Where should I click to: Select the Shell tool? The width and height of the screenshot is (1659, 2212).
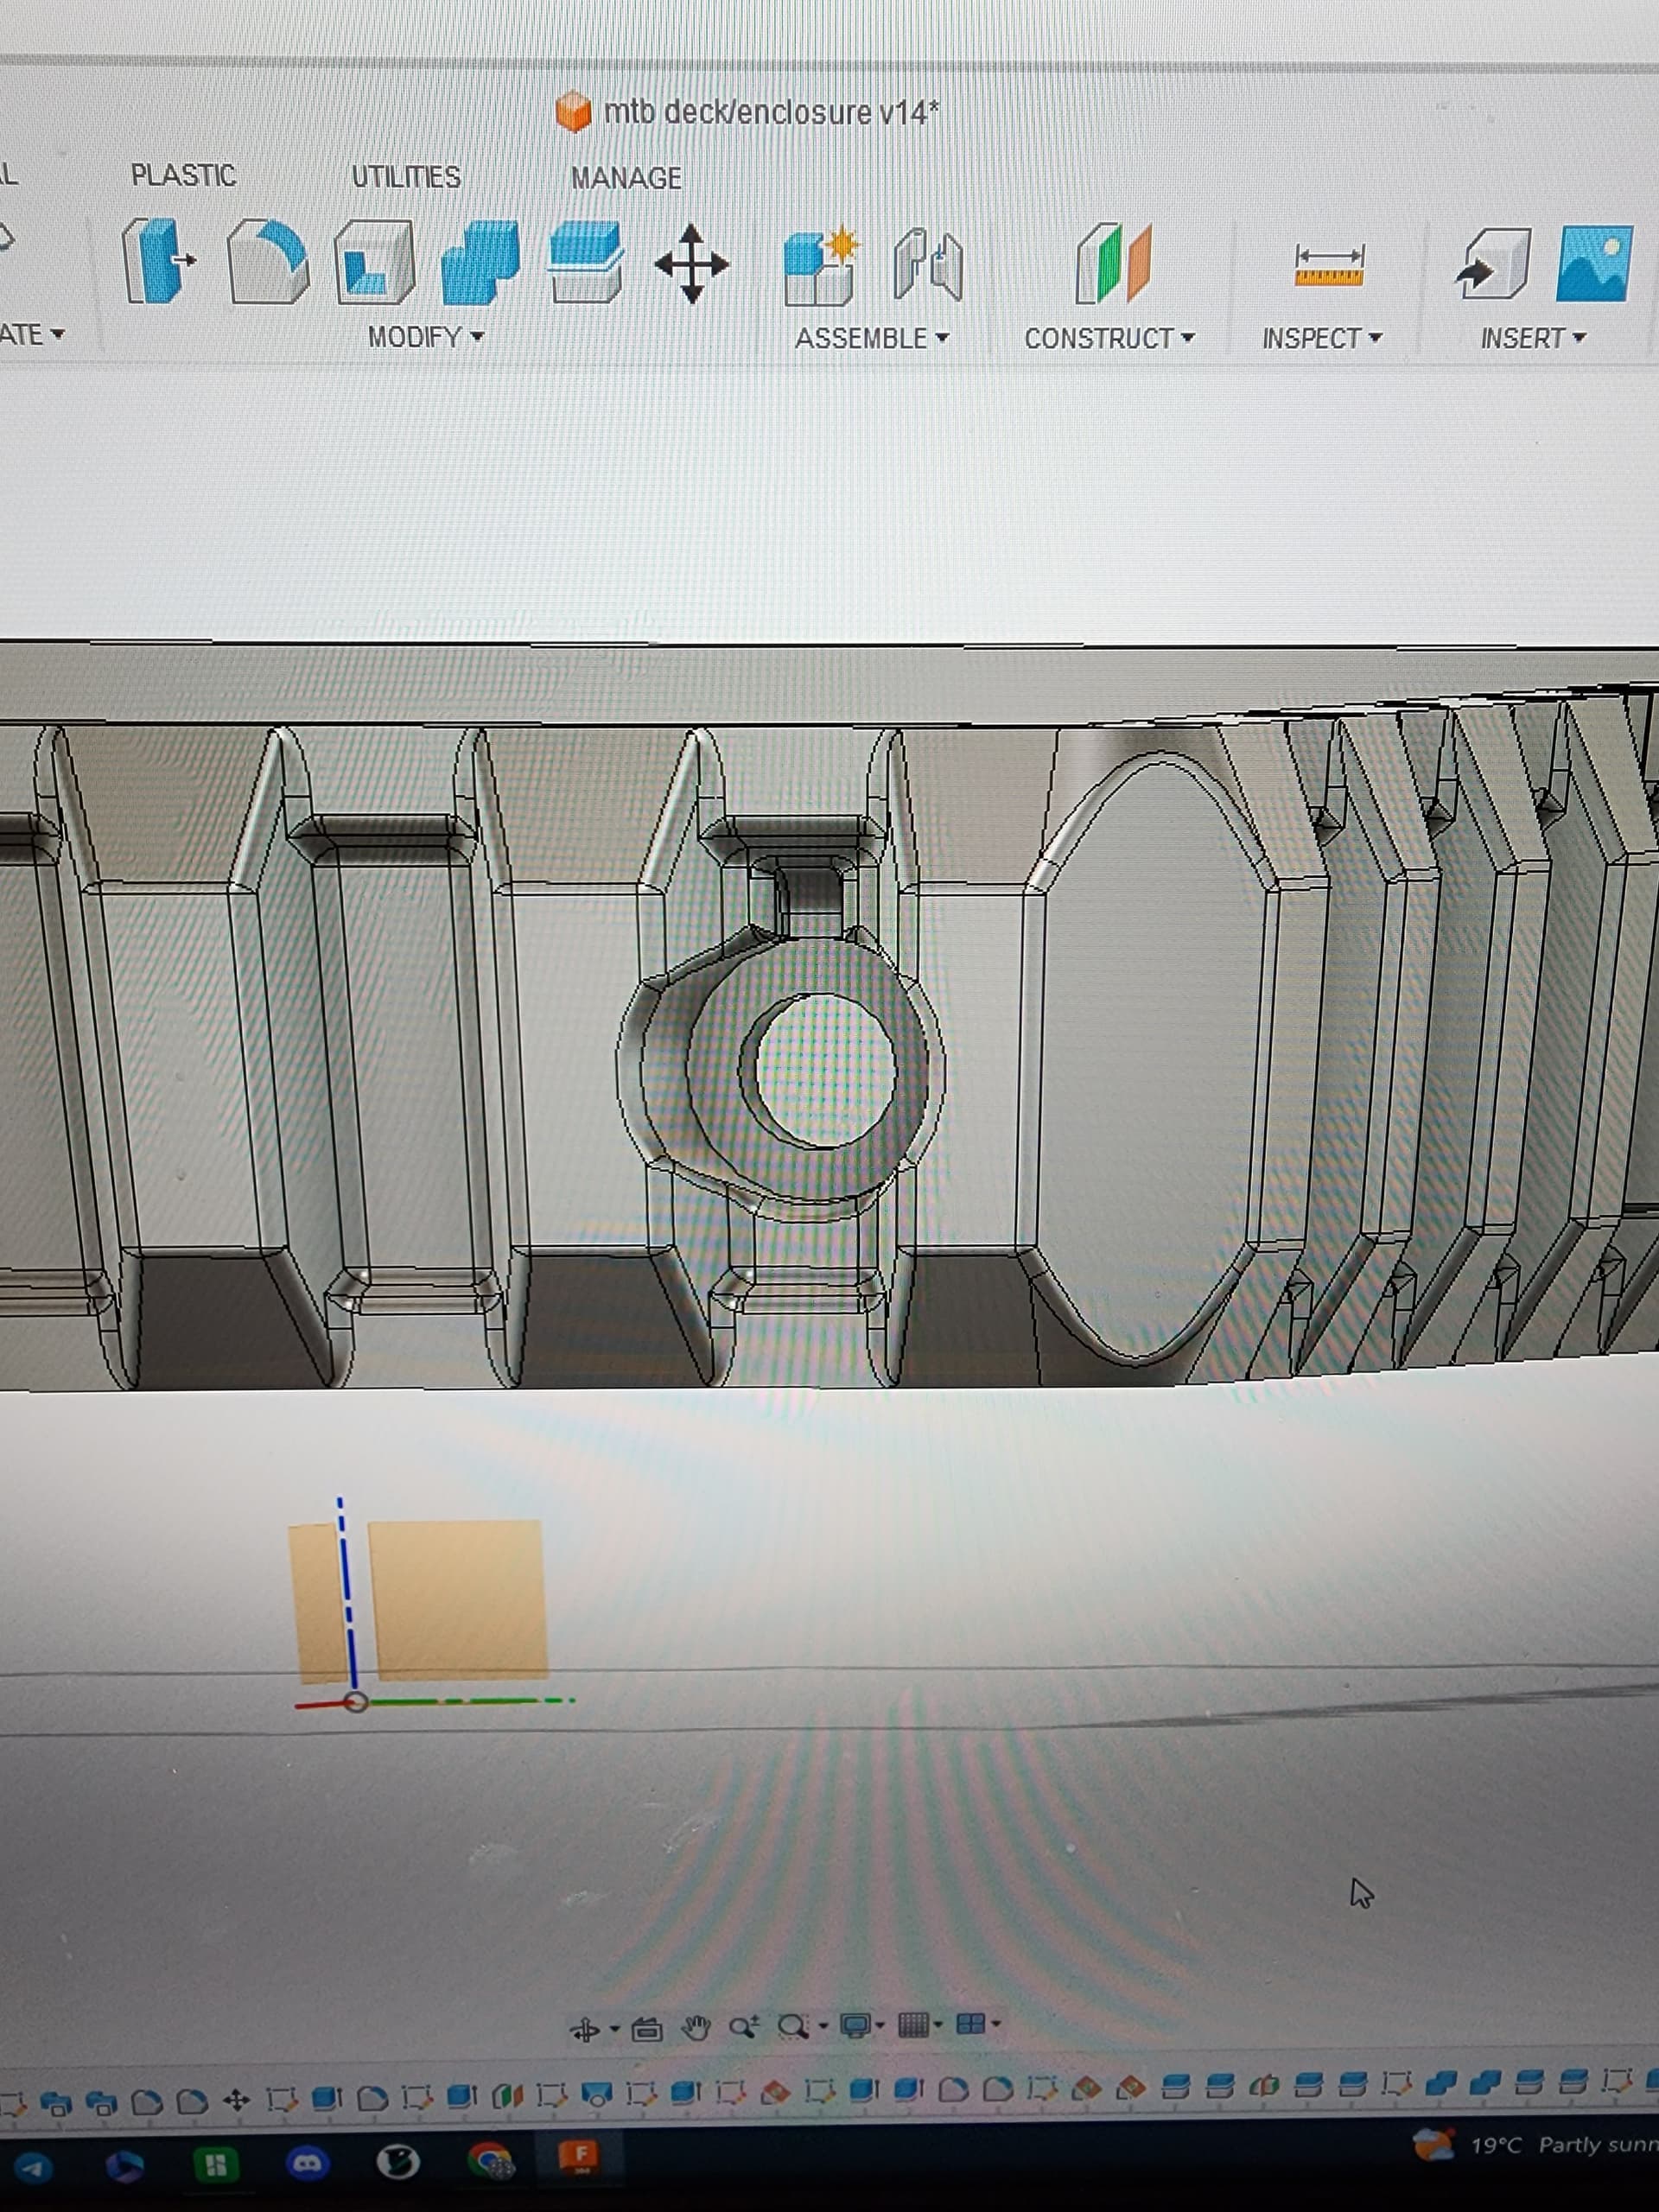374,263
